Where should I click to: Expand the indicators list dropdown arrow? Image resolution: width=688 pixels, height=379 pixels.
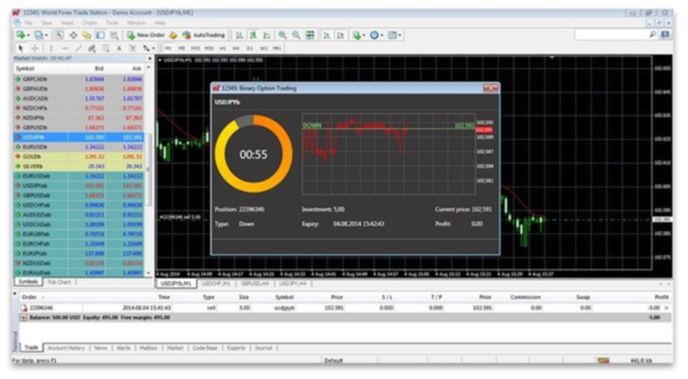(364, 36)
